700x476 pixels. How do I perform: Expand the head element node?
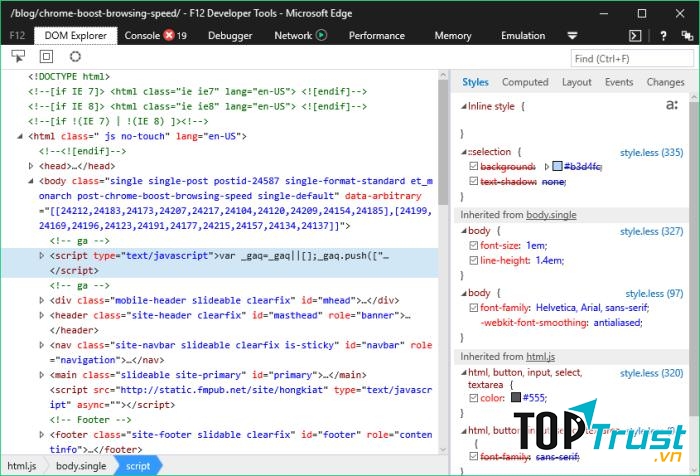pyautogui.click(x=31, y=166)
